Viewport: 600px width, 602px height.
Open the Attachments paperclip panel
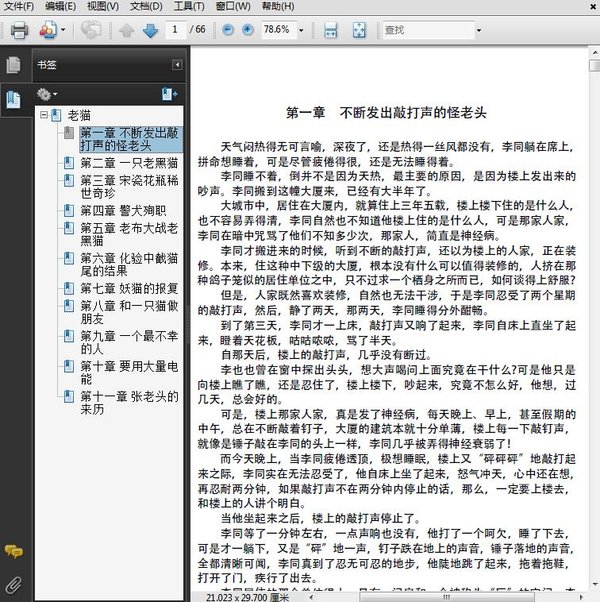(x=13, y=583)
